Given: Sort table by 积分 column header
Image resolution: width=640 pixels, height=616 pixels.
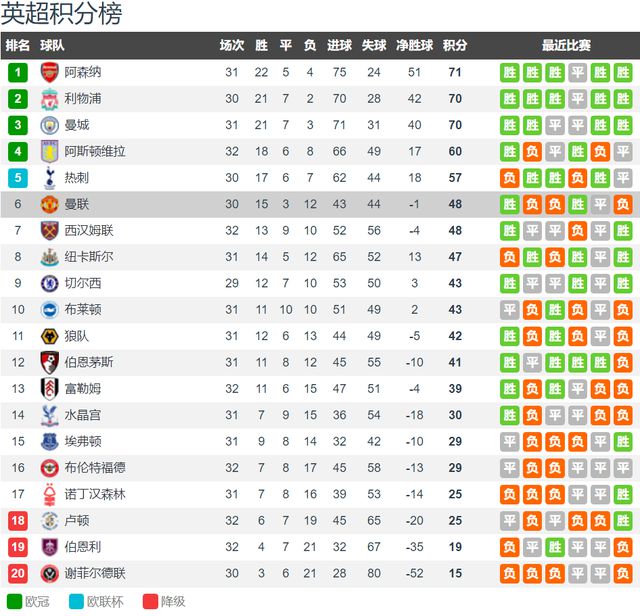Looking at the screenshot, I should pos(455,45).
